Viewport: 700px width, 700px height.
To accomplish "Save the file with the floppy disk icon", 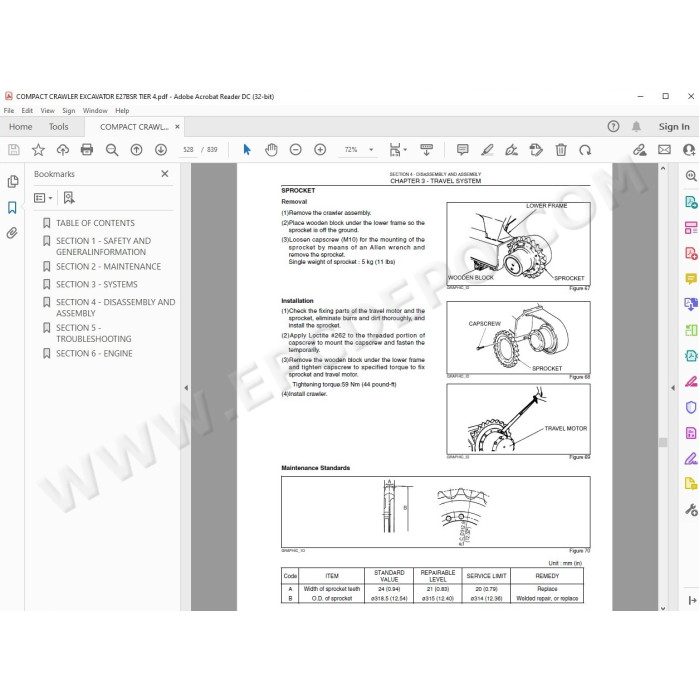I will click(14, 150).
